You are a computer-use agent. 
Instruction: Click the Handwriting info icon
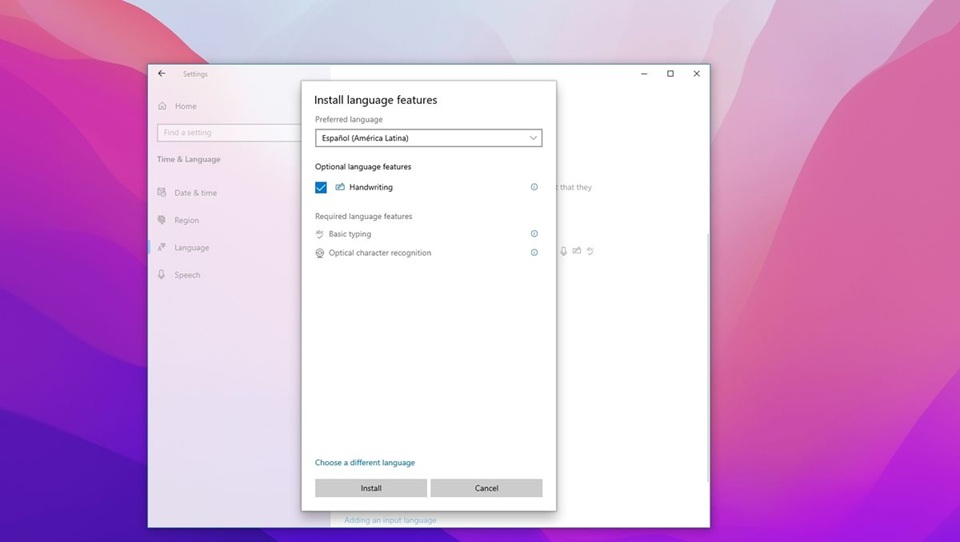click(x=534, y=187)
